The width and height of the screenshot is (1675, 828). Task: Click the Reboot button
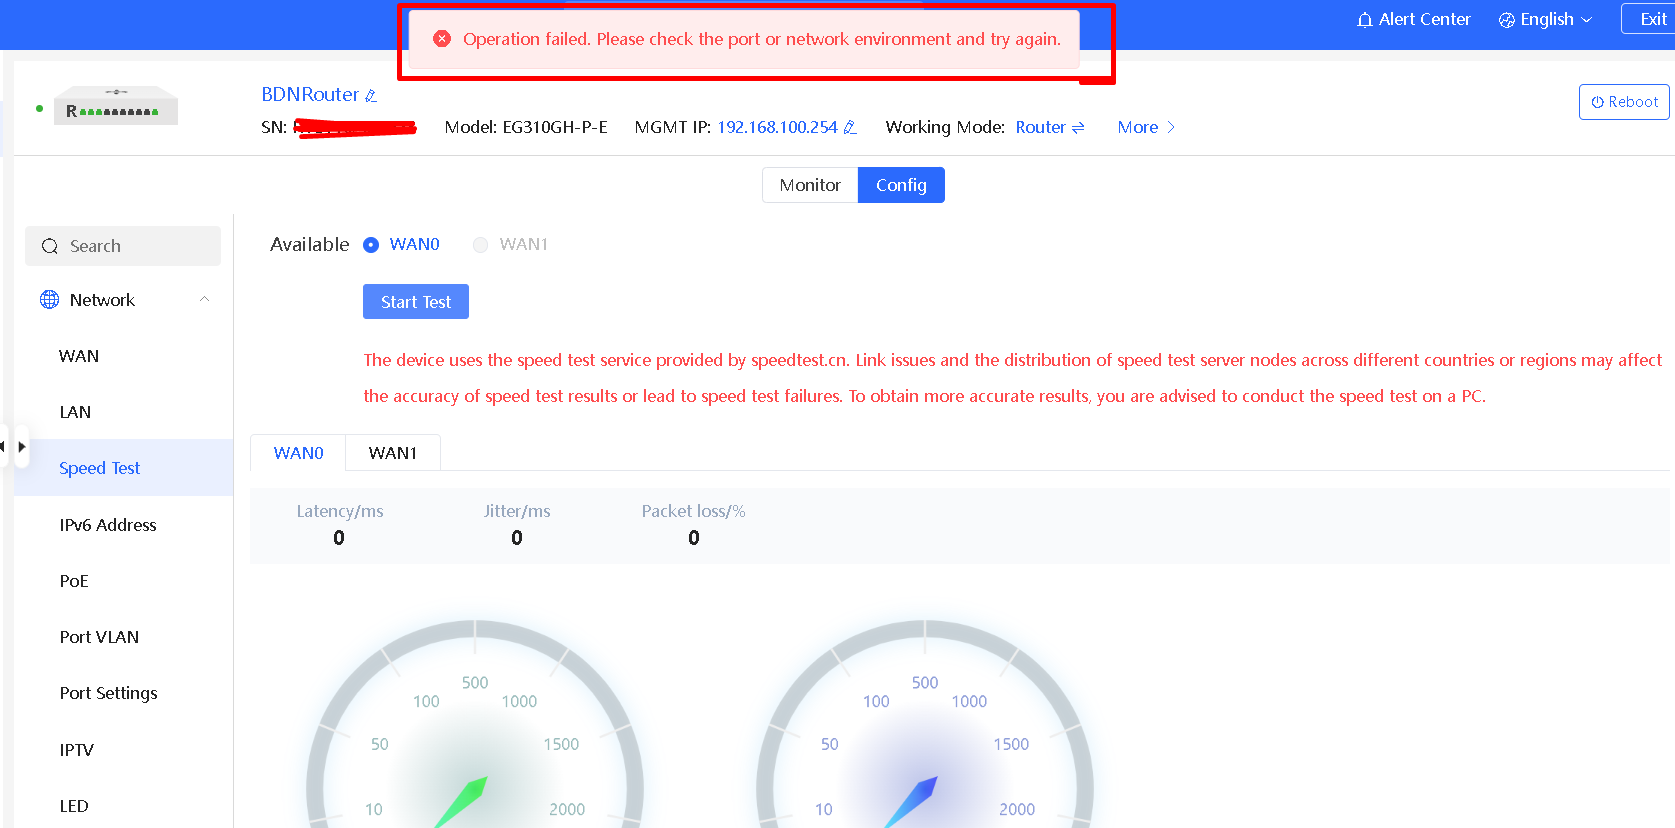[1624, 102]
